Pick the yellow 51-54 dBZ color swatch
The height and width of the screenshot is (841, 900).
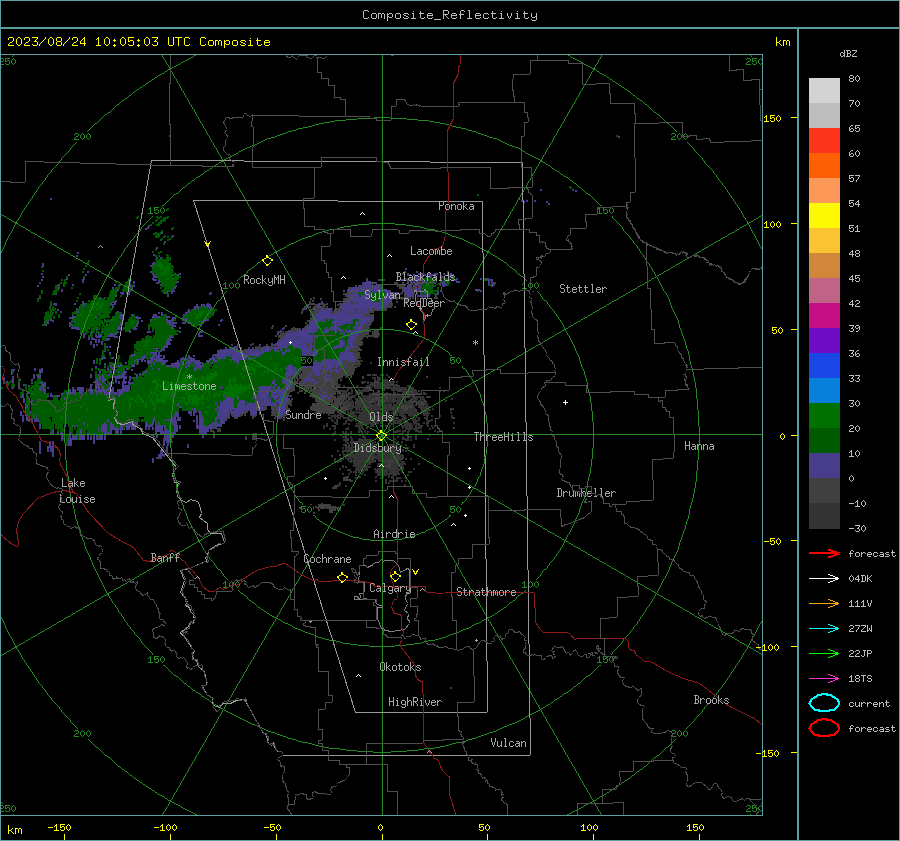pos(824,215)
